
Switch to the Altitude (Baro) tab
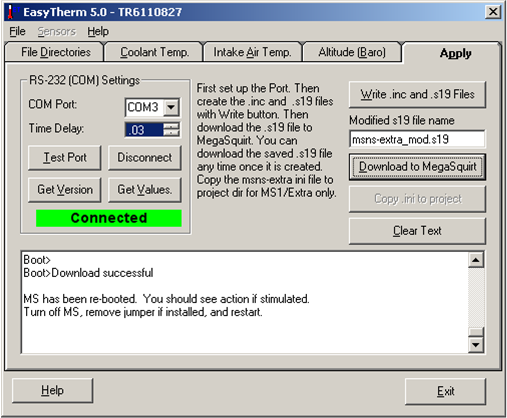point(352,52)
